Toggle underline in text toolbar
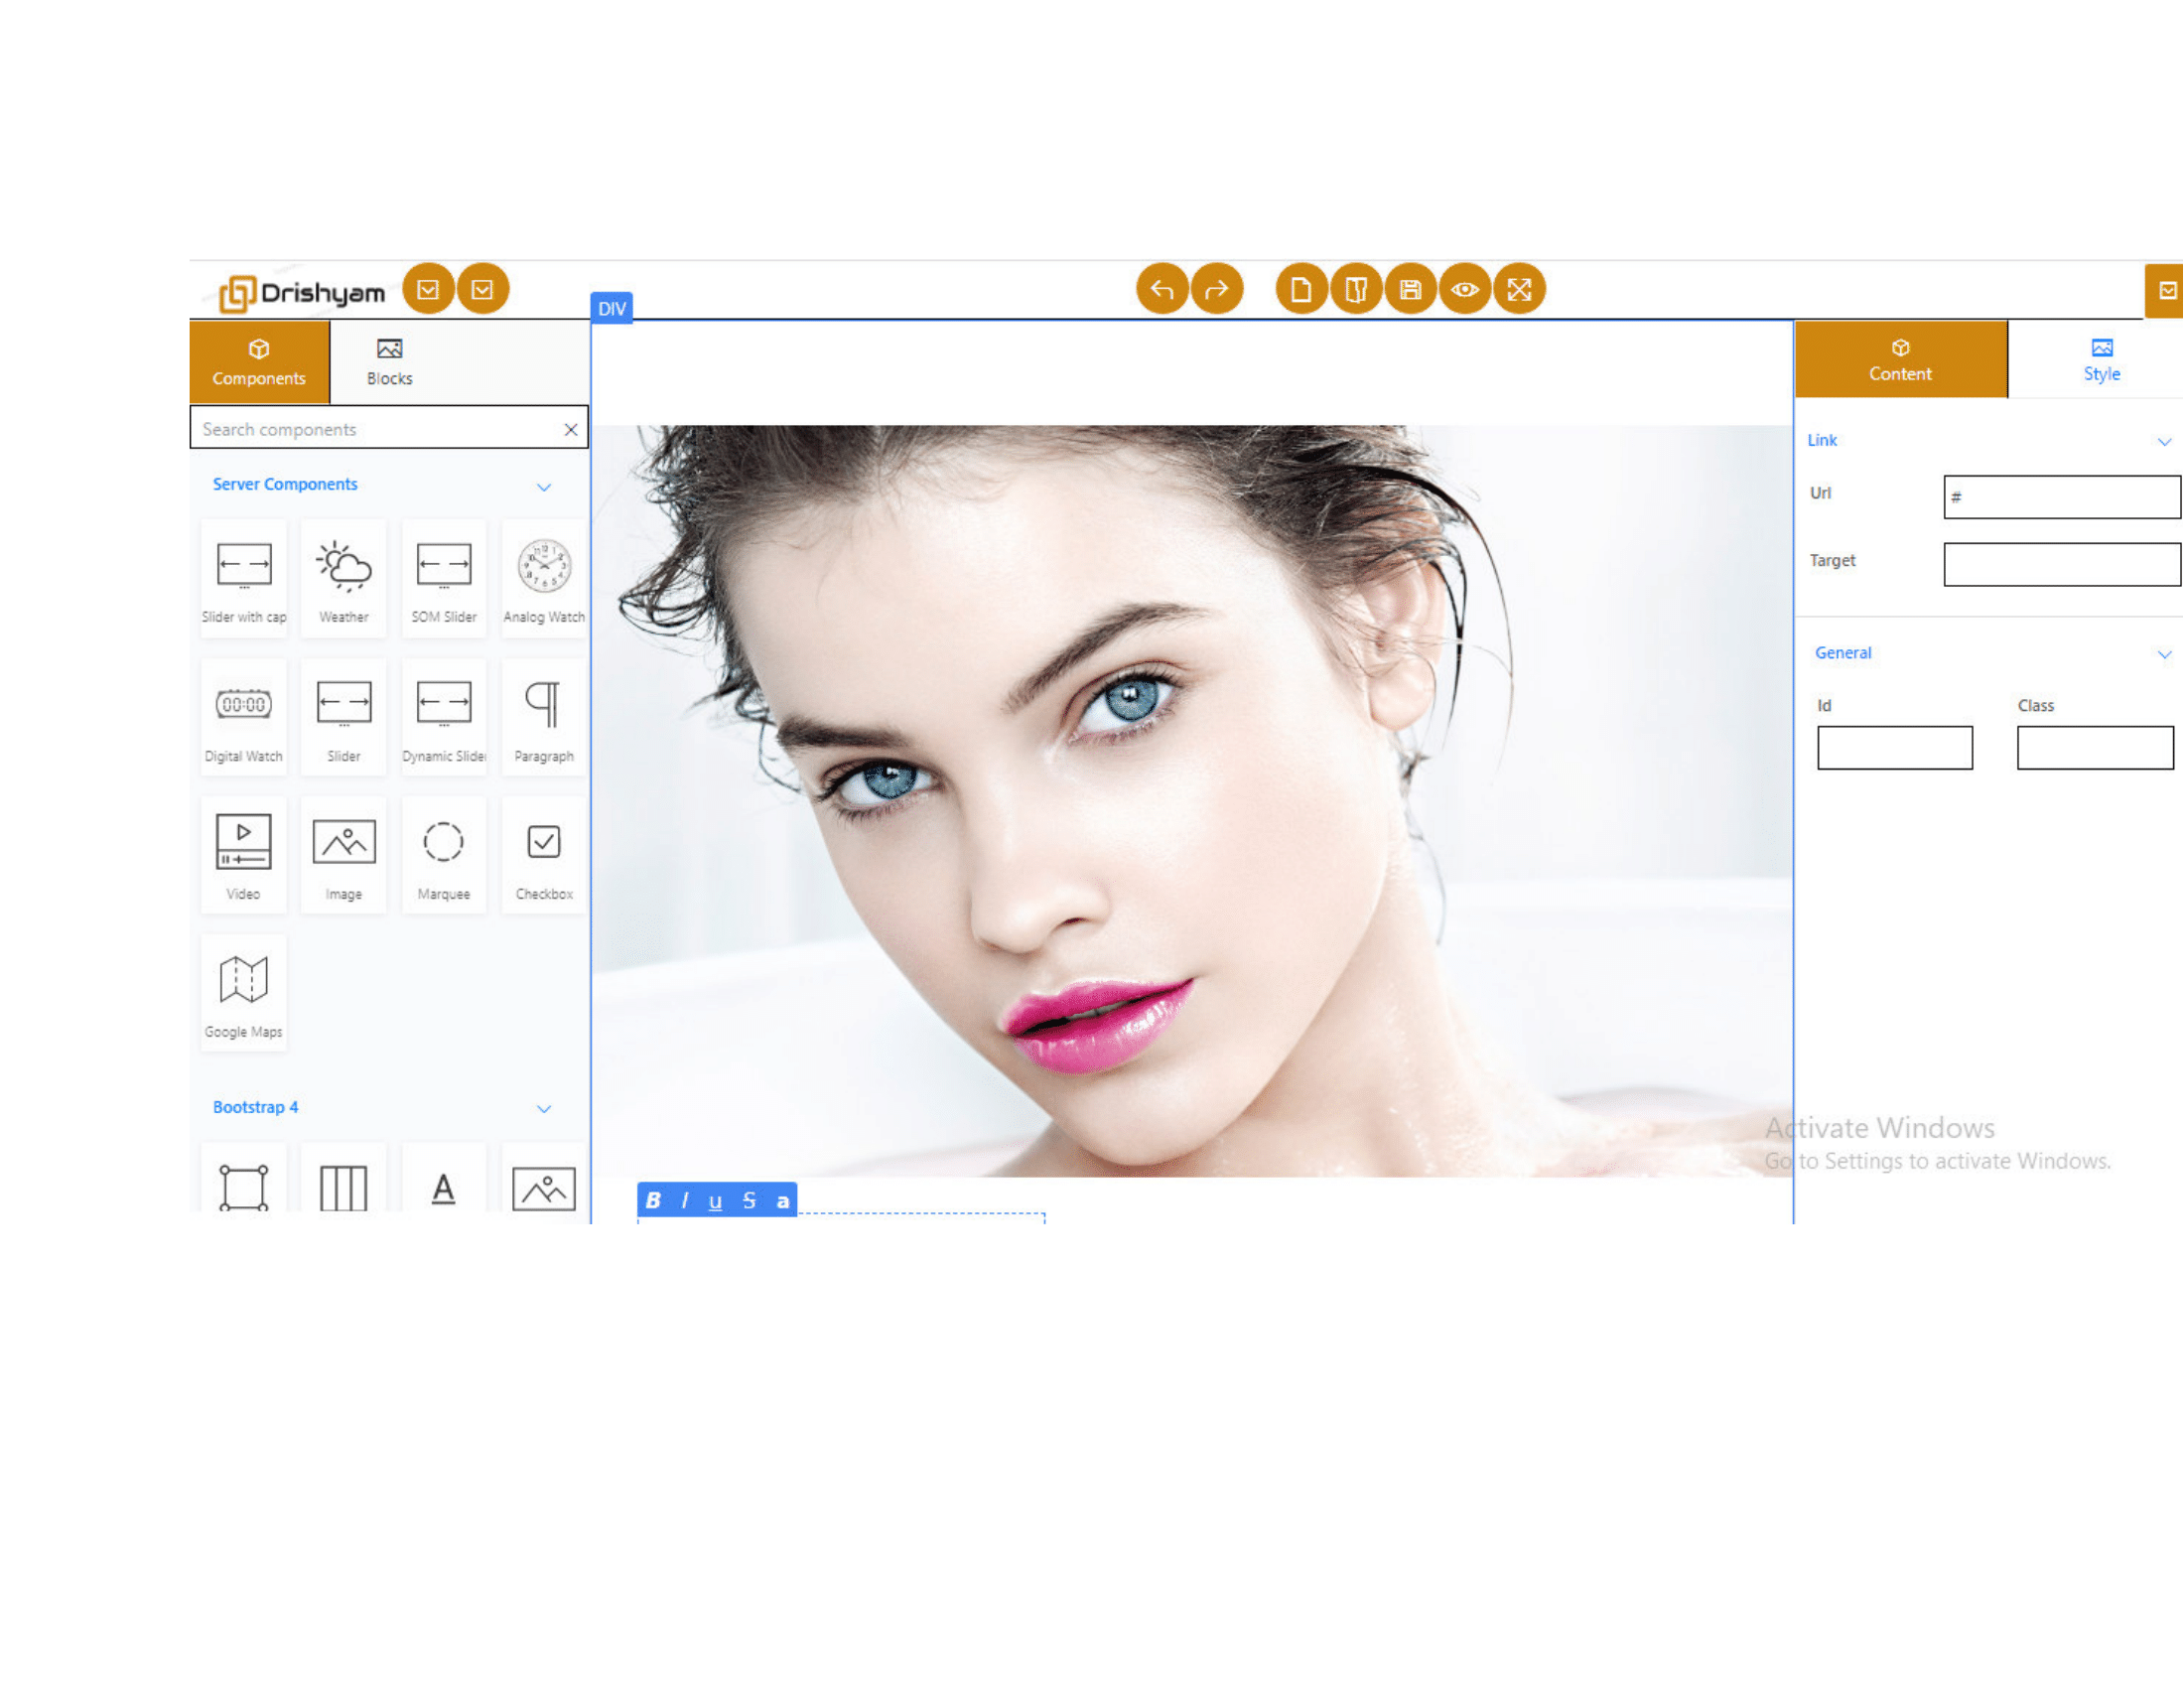Viewport: 2184px width, 1688px height. point(715,1201)
